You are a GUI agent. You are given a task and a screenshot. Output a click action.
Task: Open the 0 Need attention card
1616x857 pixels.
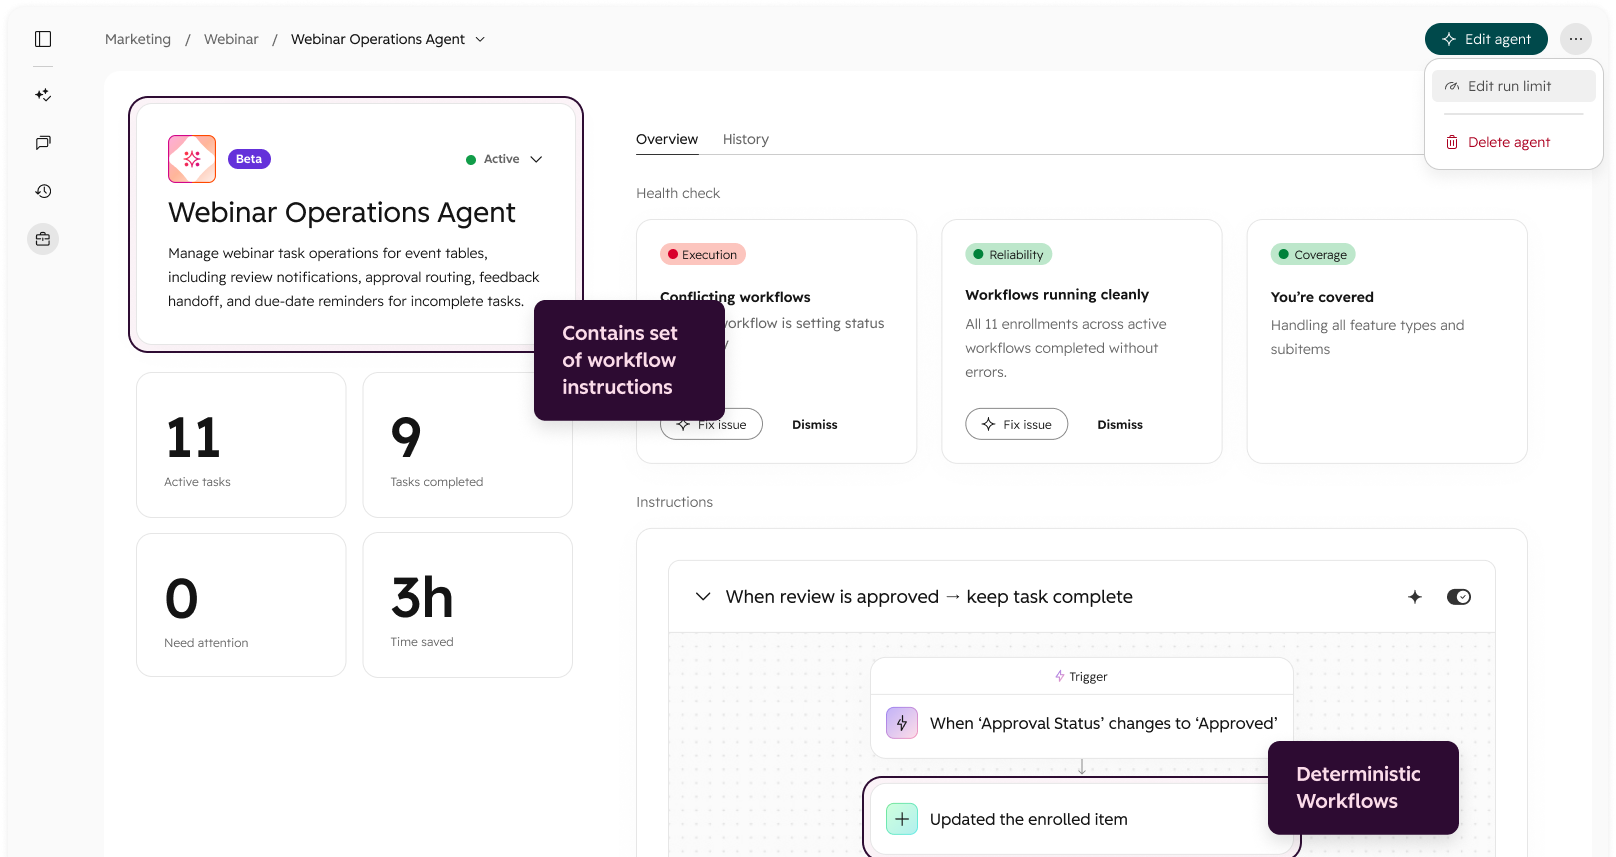241,605
